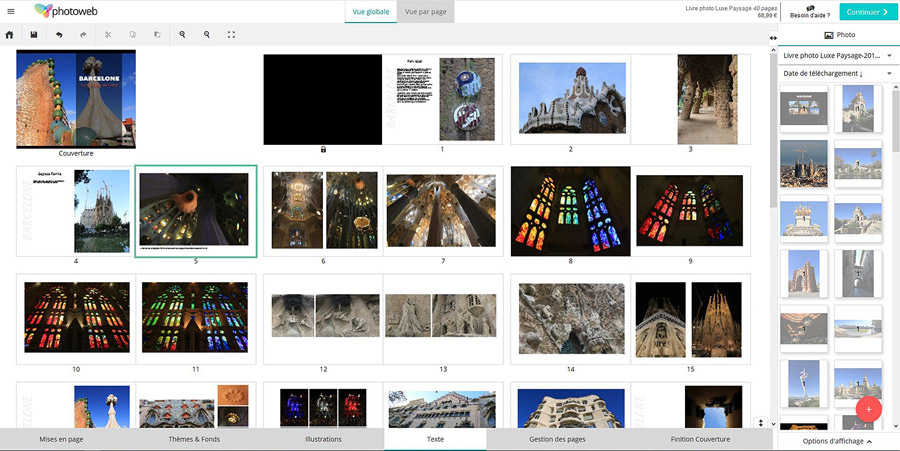The image size is (900, 451).
Task: Select page 13 sculpture thumbnail
Action: pos(443,319)
